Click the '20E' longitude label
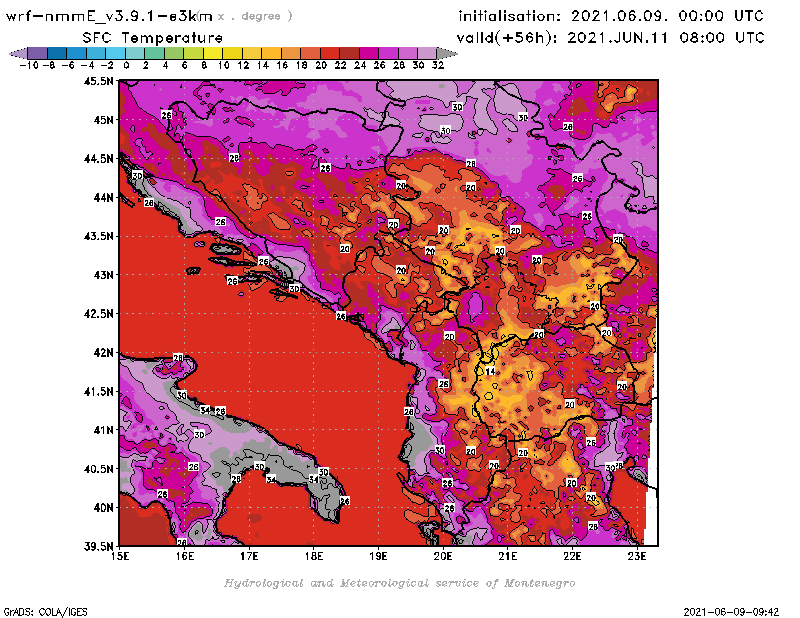The image size is (800, 618). [x=443, y=557]
